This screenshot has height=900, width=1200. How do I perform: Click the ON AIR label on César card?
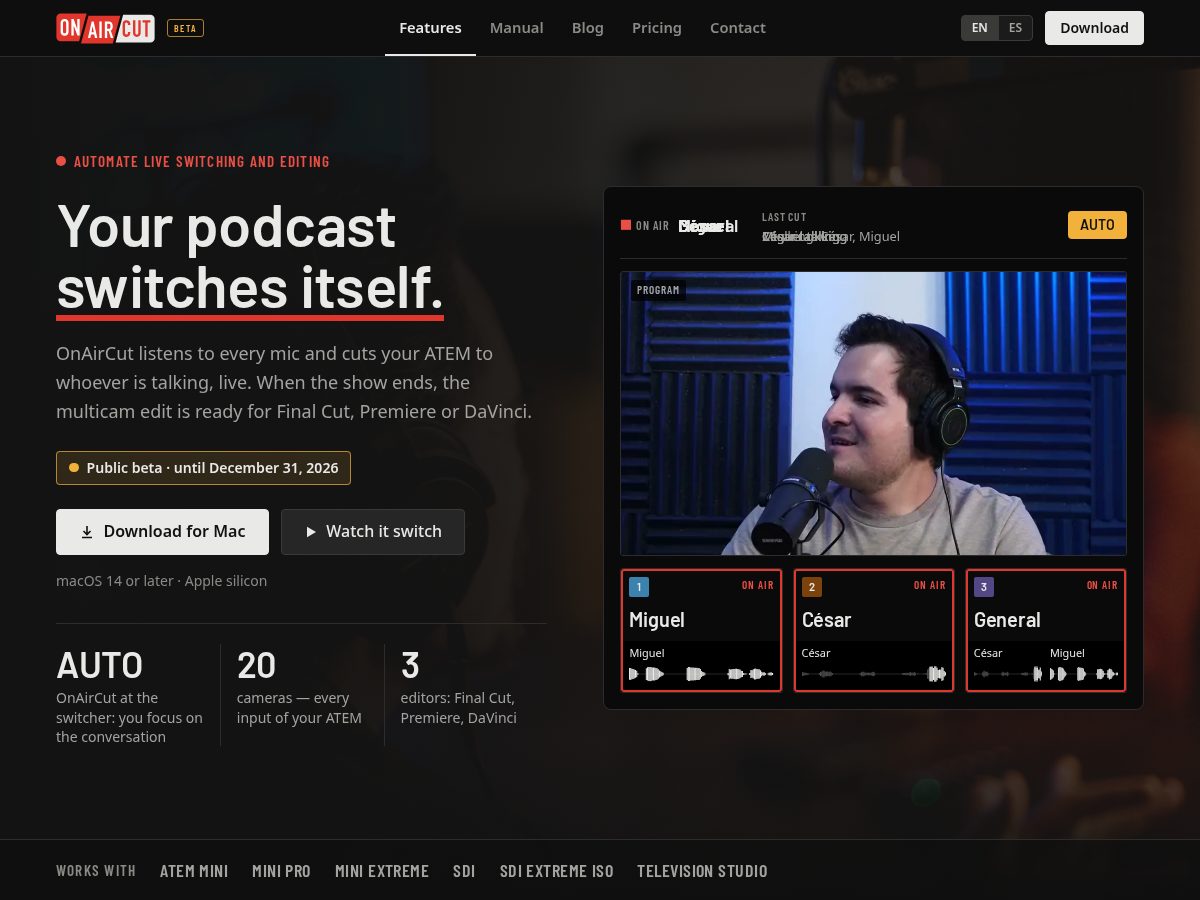click(x=929, y=586)
